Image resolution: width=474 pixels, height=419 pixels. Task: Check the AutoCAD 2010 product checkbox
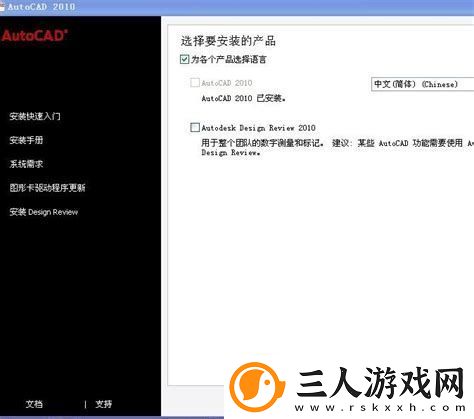195,82
